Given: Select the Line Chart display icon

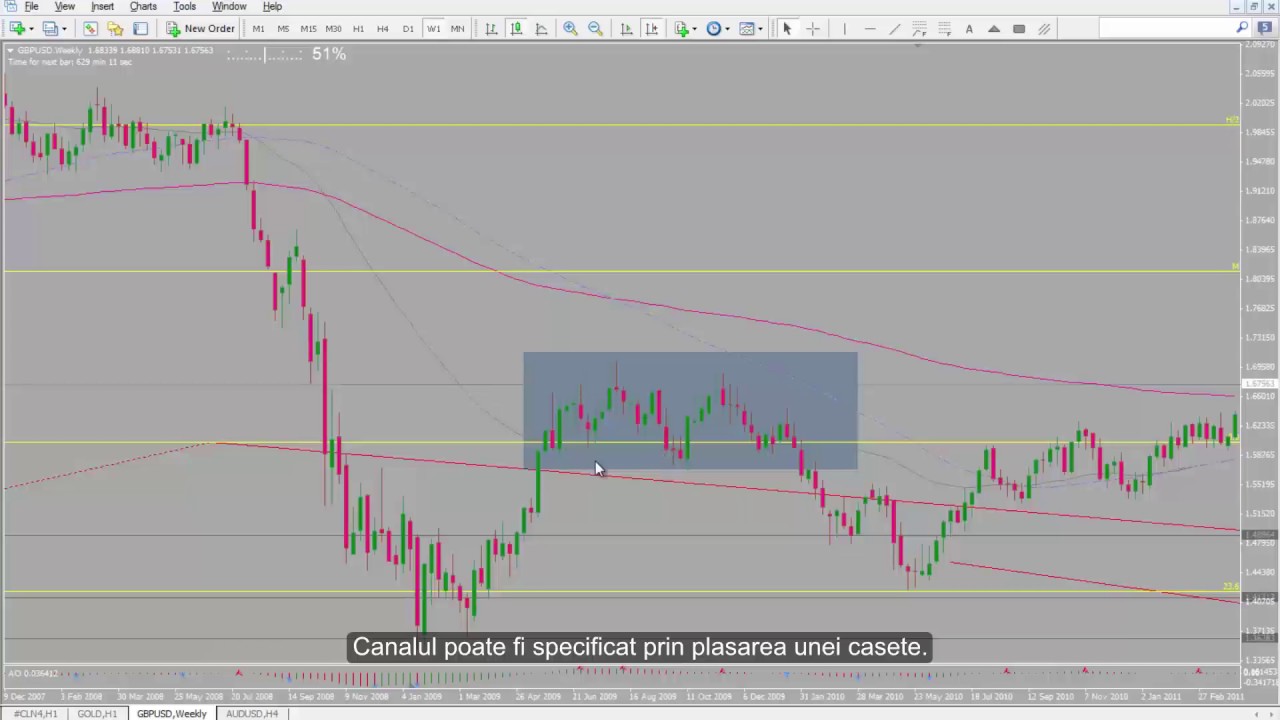Looking at the screenshot, I should 541,29.
